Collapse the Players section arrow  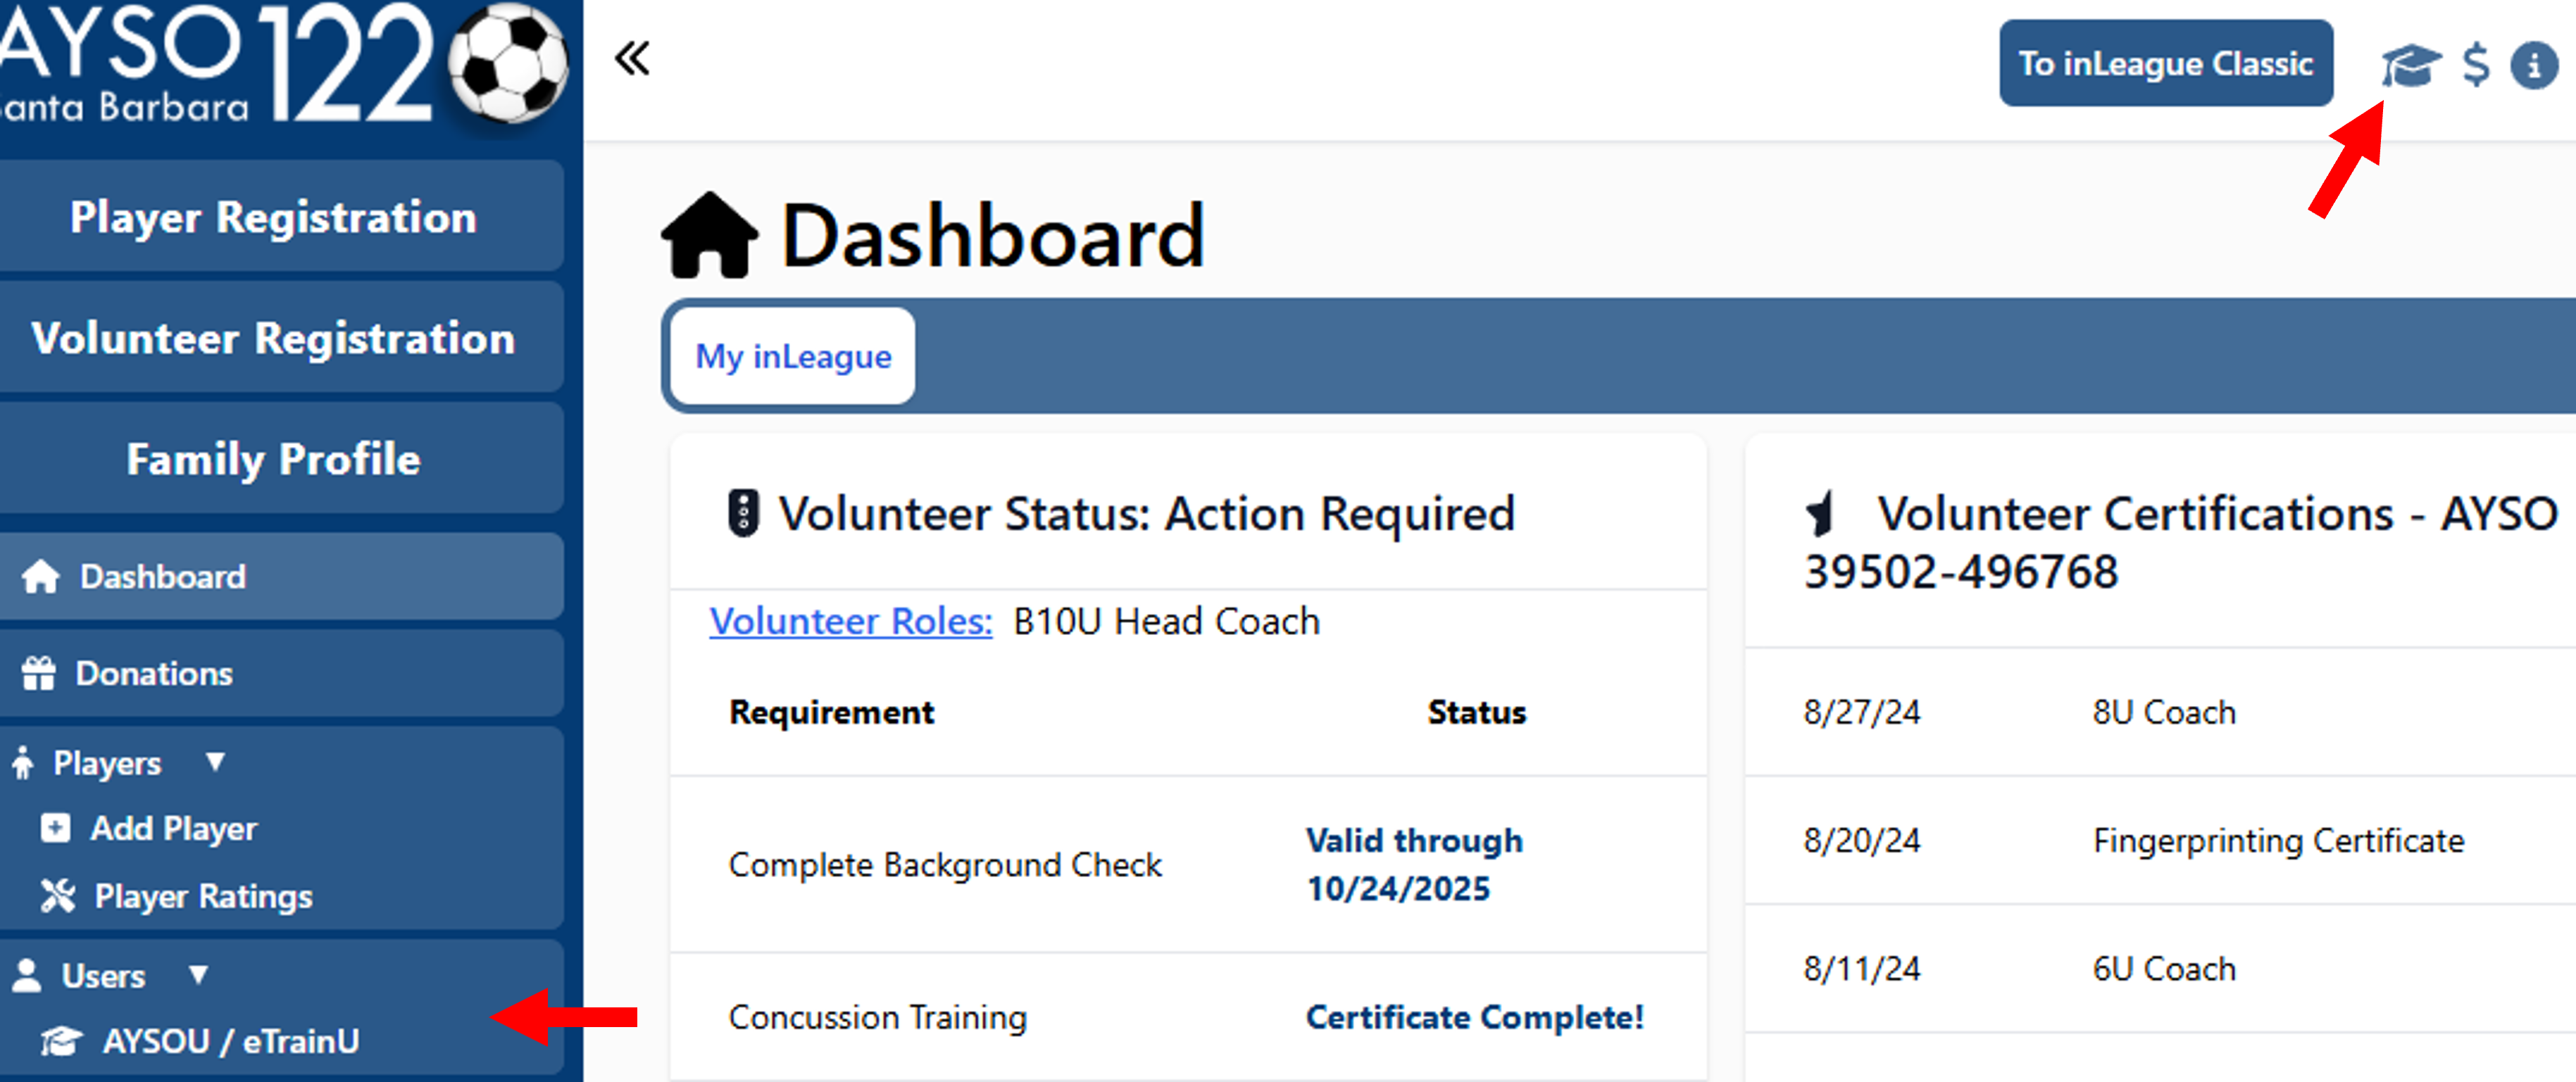[x=215, y=762]
